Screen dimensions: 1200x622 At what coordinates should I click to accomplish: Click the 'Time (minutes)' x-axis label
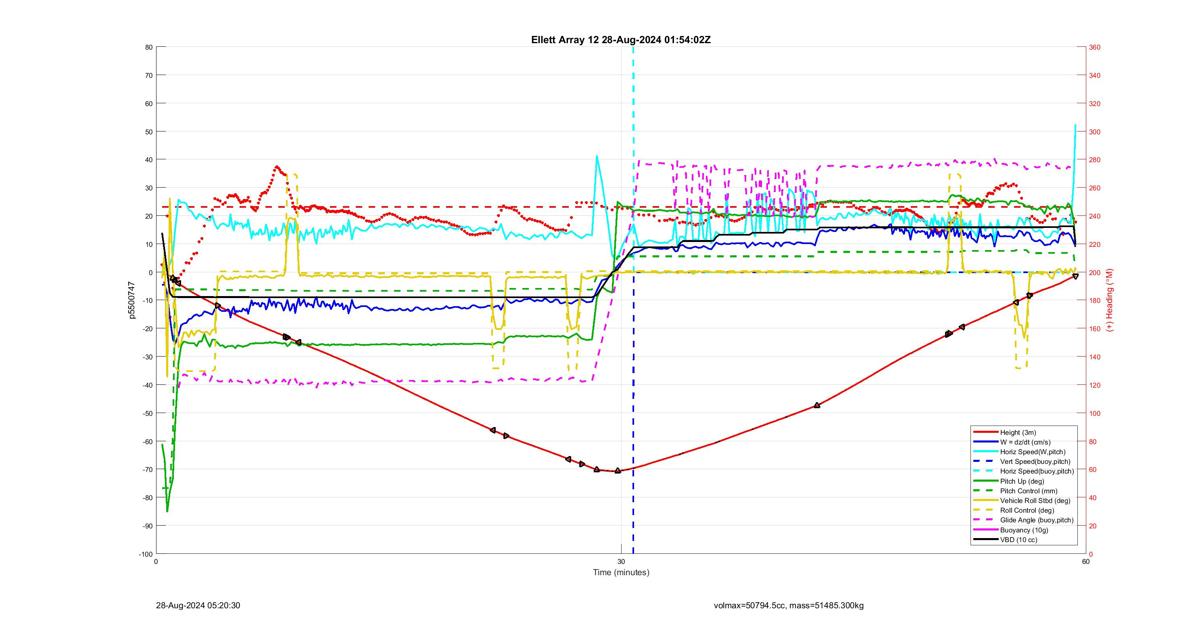coord(621,572)
